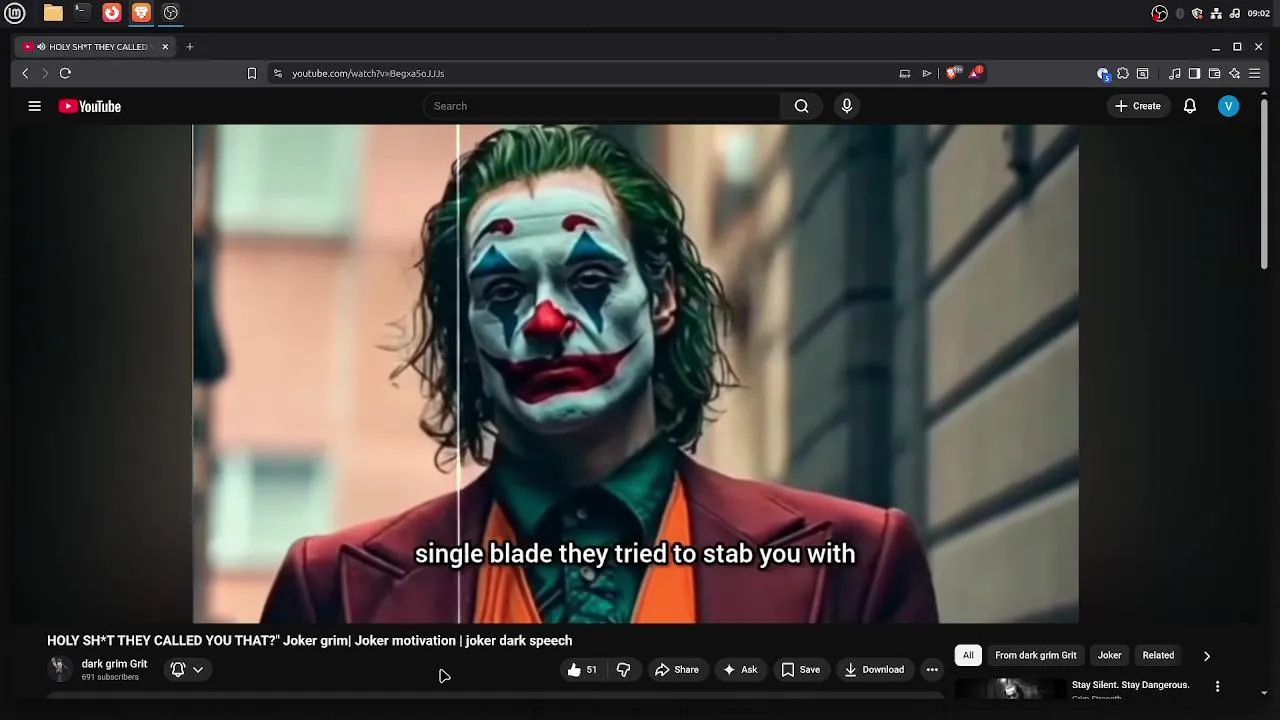Close the YouTube video browser tab

[165, 47]
